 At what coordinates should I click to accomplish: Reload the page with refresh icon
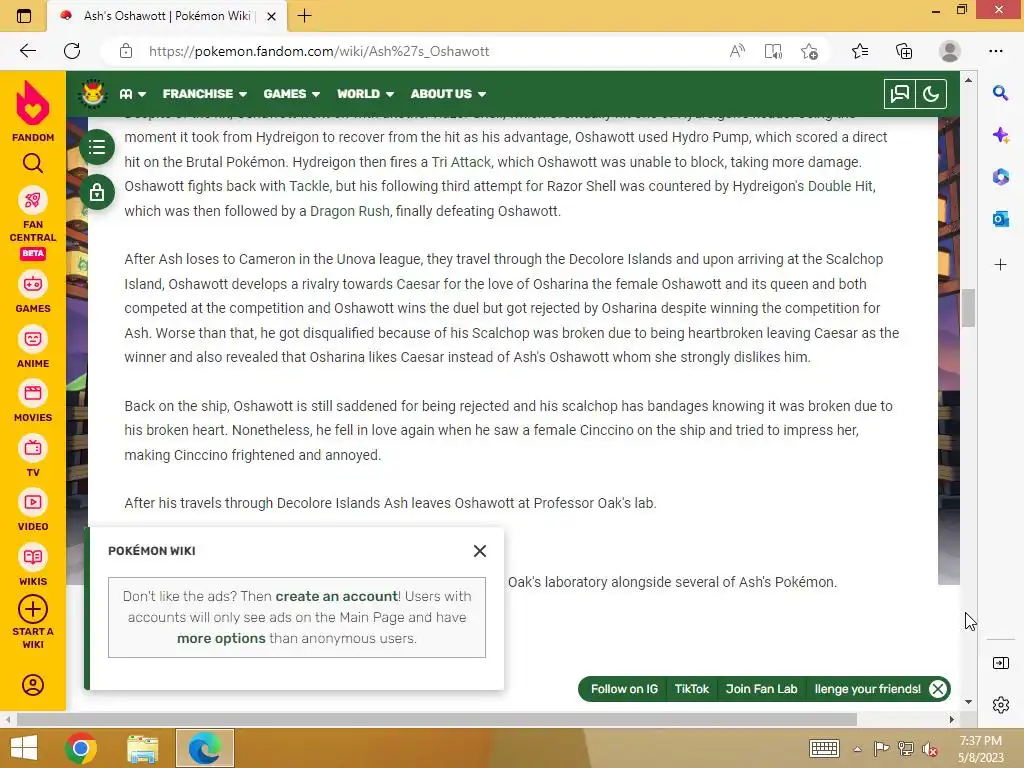coord(72,51)
